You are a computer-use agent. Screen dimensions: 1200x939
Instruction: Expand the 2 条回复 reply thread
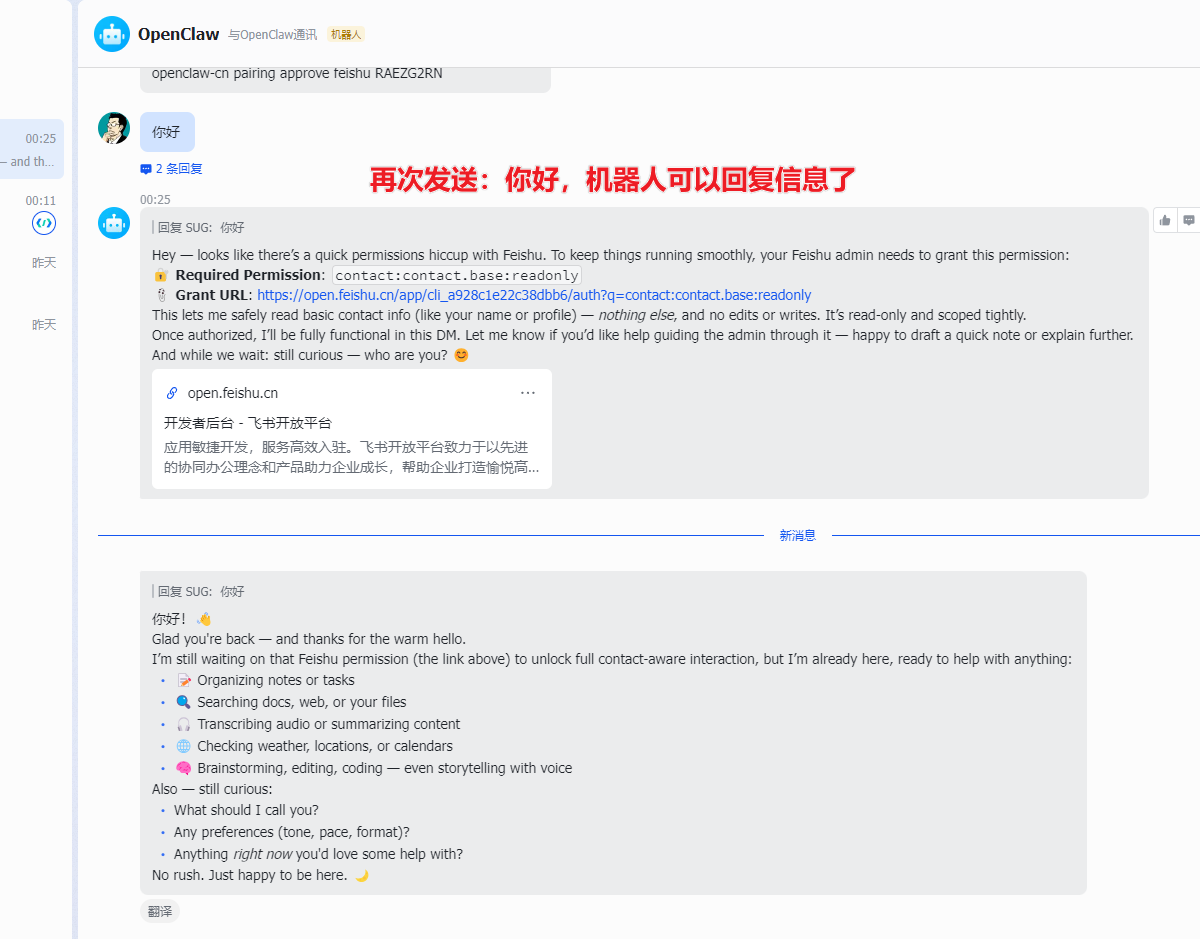pyautogui.click(x=171, y=169)
